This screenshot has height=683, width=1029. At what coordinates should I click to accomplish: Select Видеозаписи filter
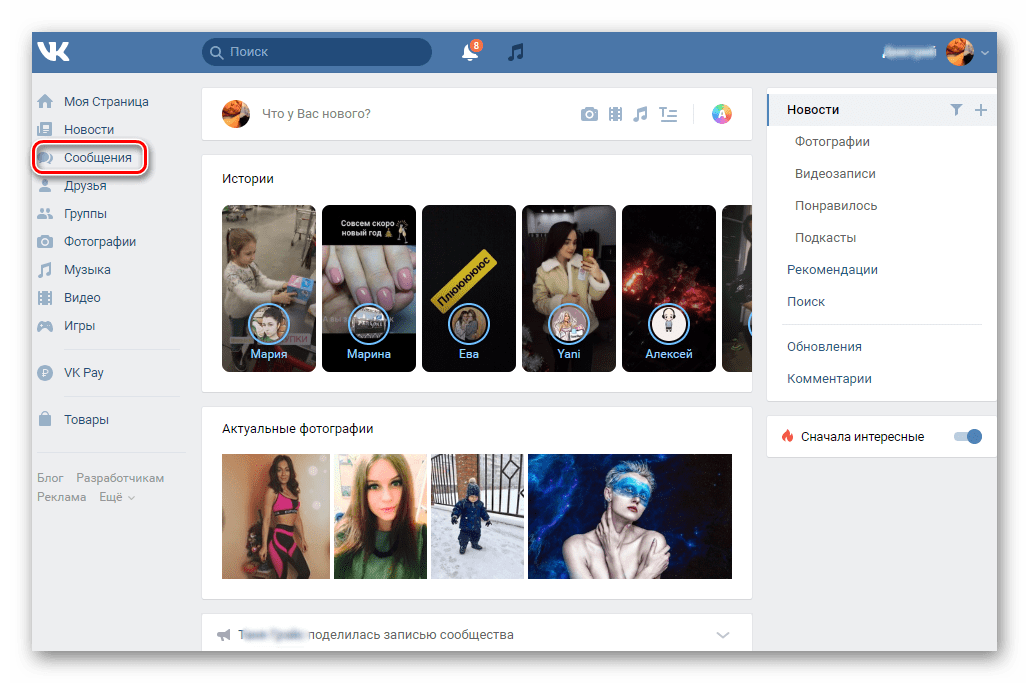pyautogui.click(x=835, y=174)
